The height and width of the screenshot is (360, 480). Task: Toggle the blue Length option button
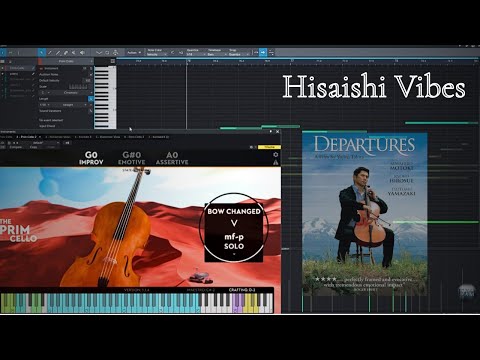(x=91, y=99)
